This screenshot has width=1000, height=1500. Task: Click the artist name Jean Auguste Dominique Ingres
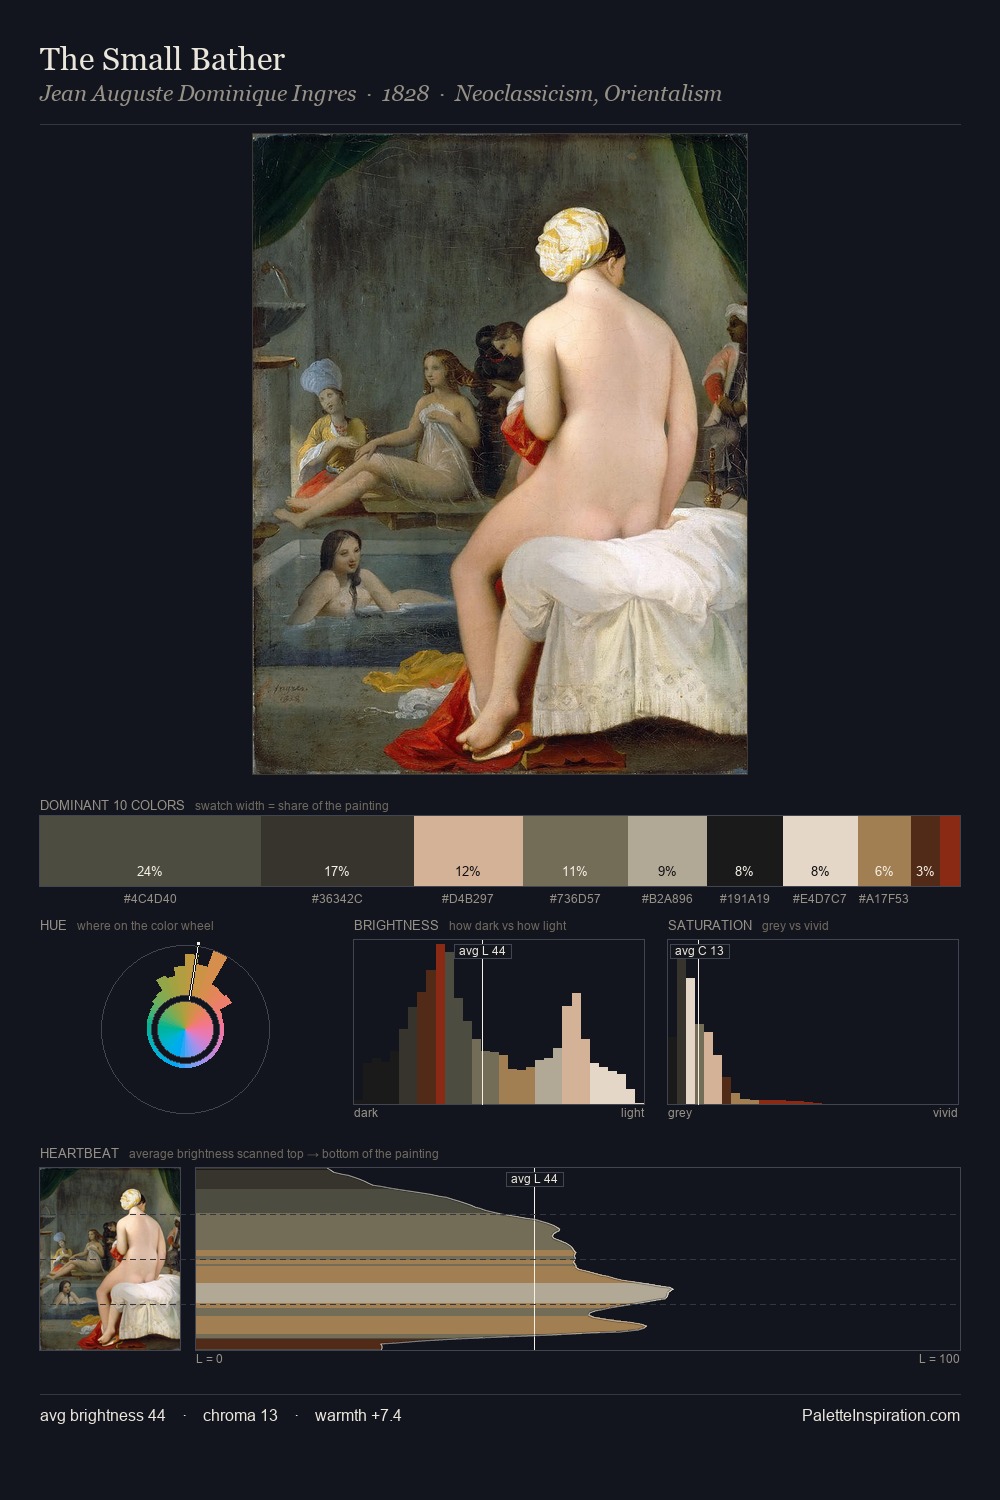point(198,94)
